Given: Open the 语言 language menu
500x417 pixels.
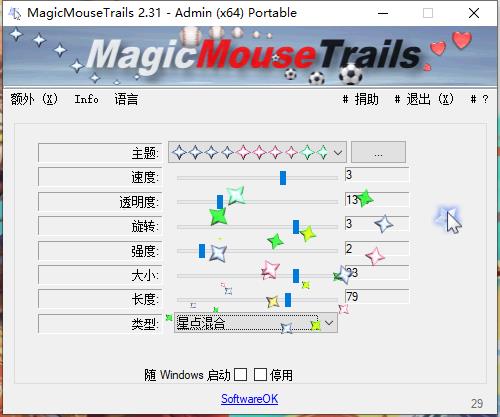Looking at the screenshot, I should coord(126,99).
